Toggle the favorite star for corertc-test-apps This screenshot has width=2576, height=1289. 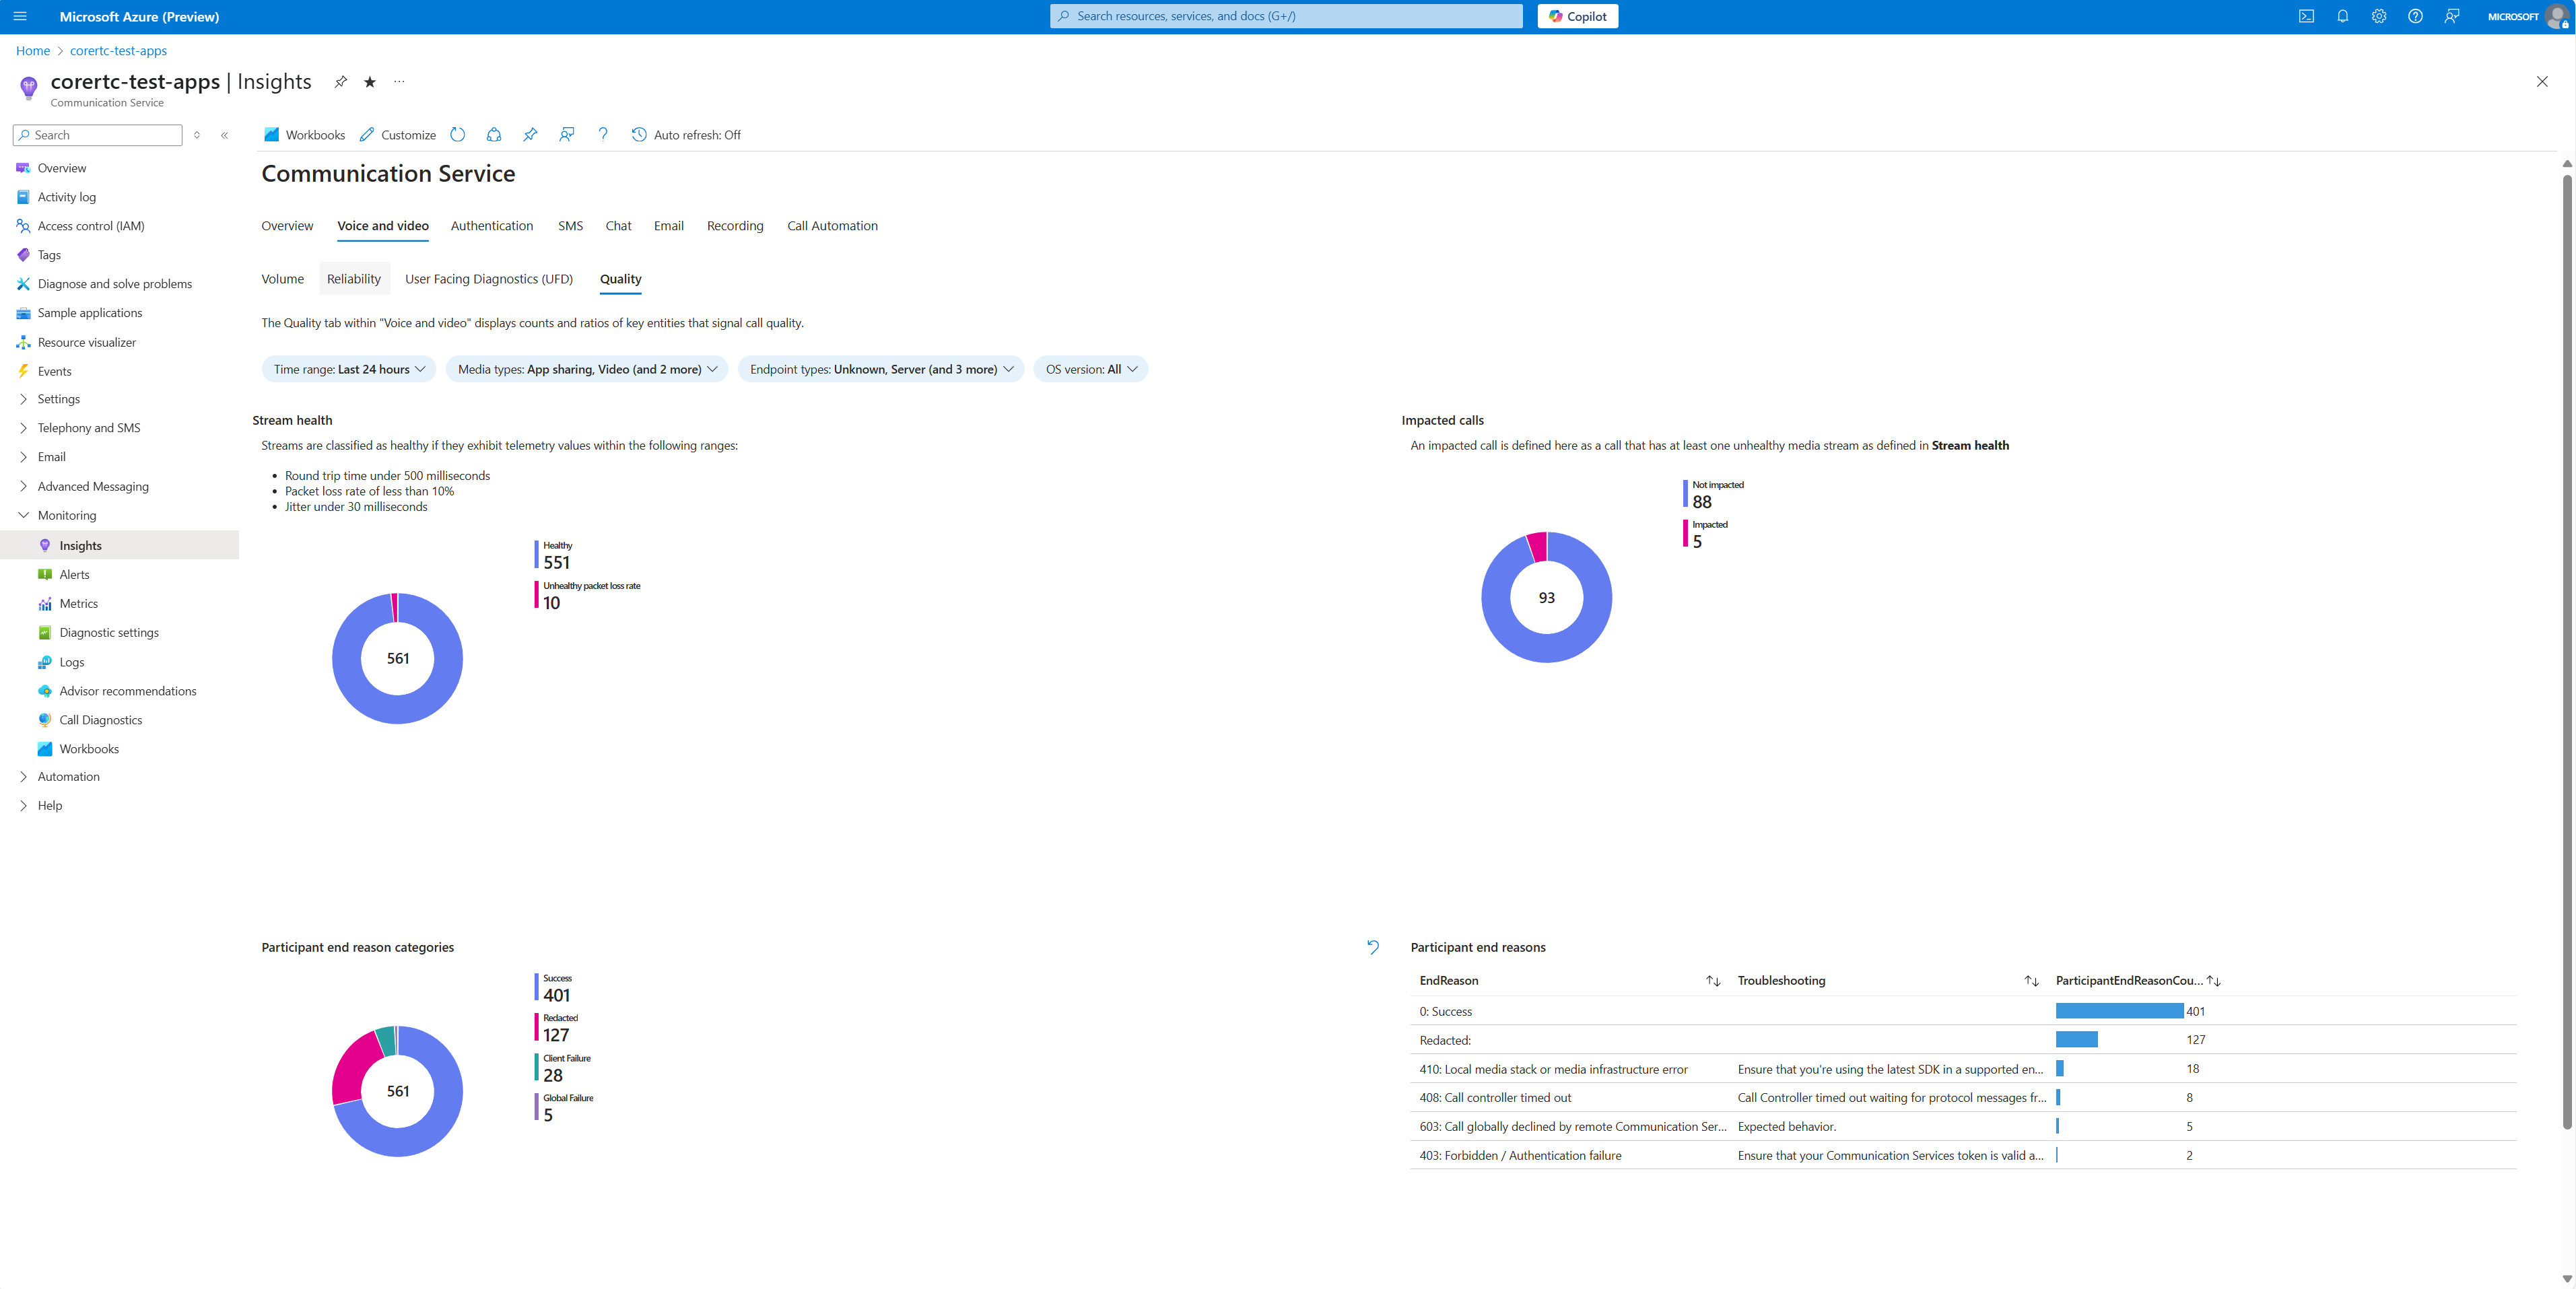(370, 82)
